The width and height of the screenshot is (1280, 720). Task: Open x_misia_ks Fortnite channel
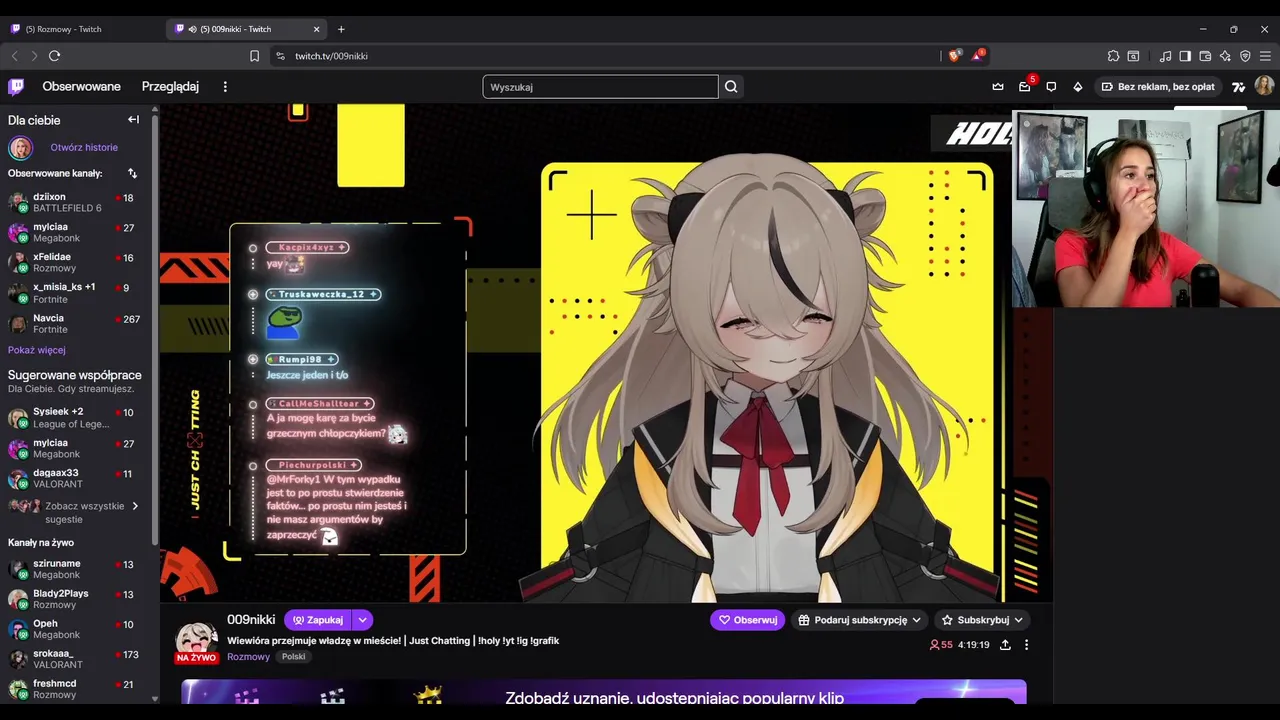[x=74, y=293]
